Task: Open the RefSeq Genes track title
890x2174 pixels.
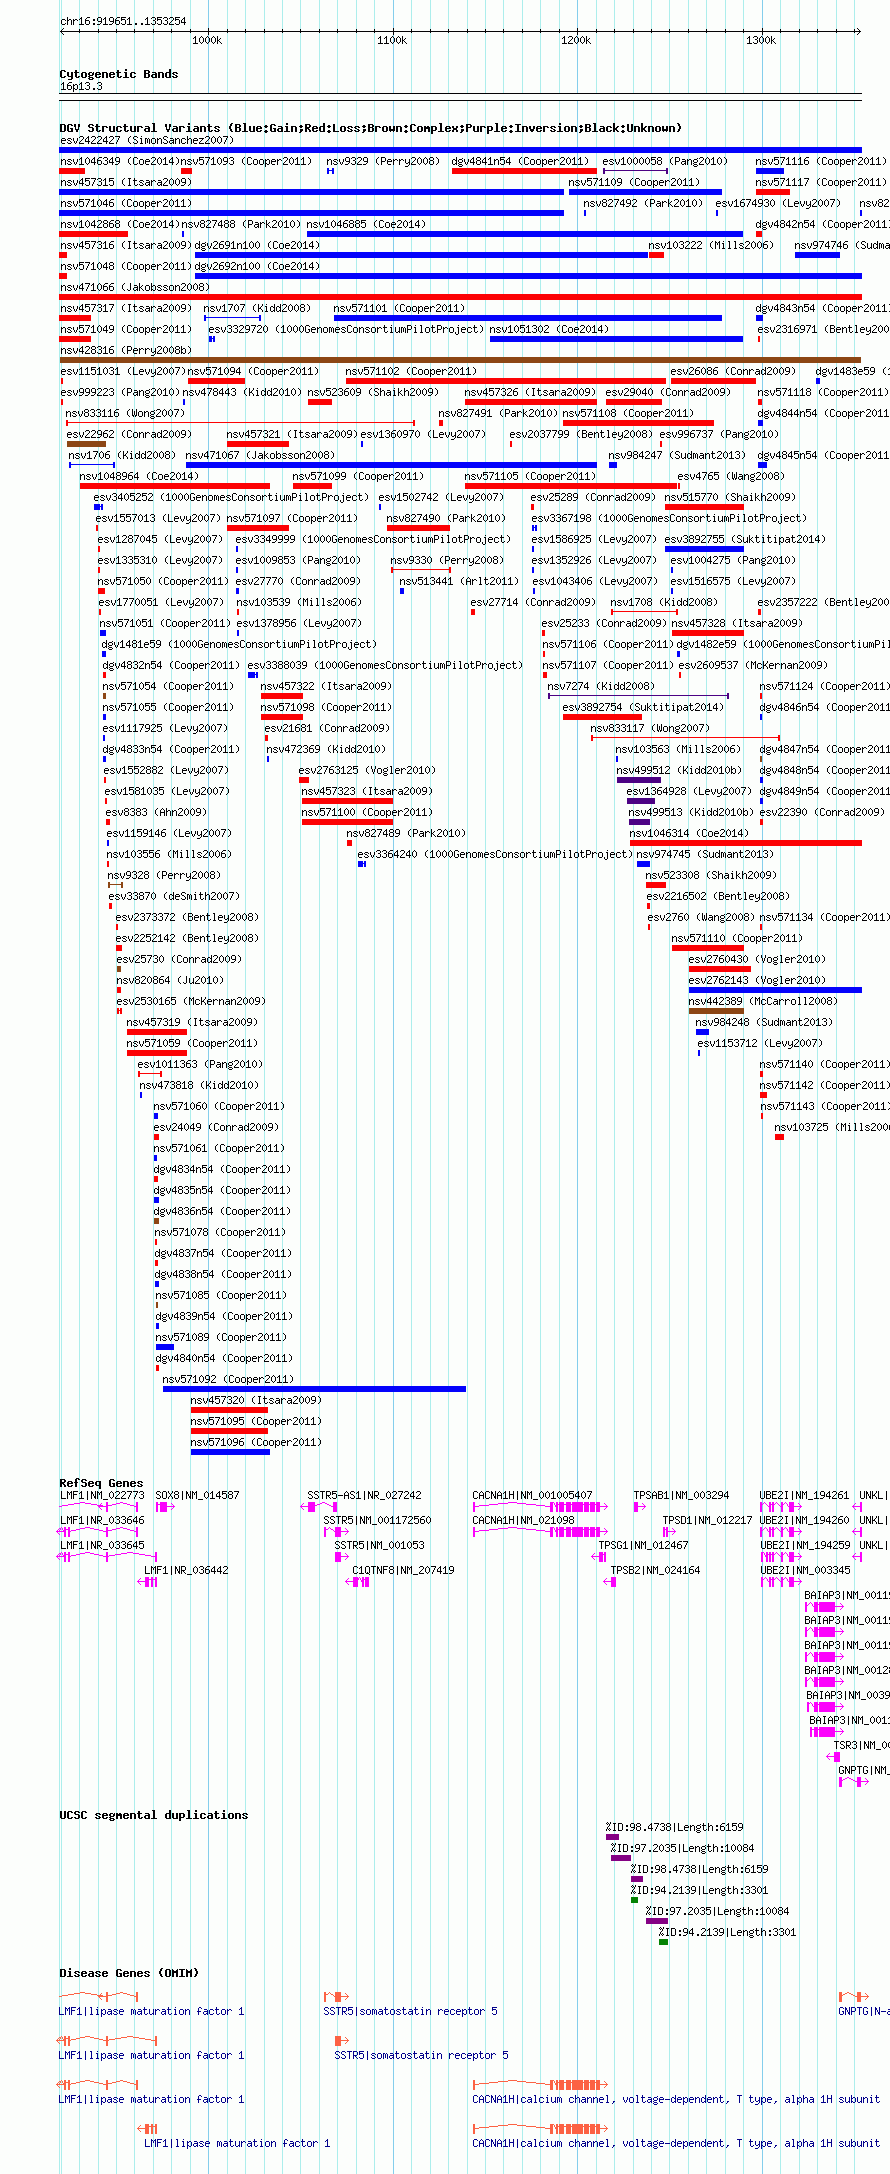Action: pos(101,1483)
